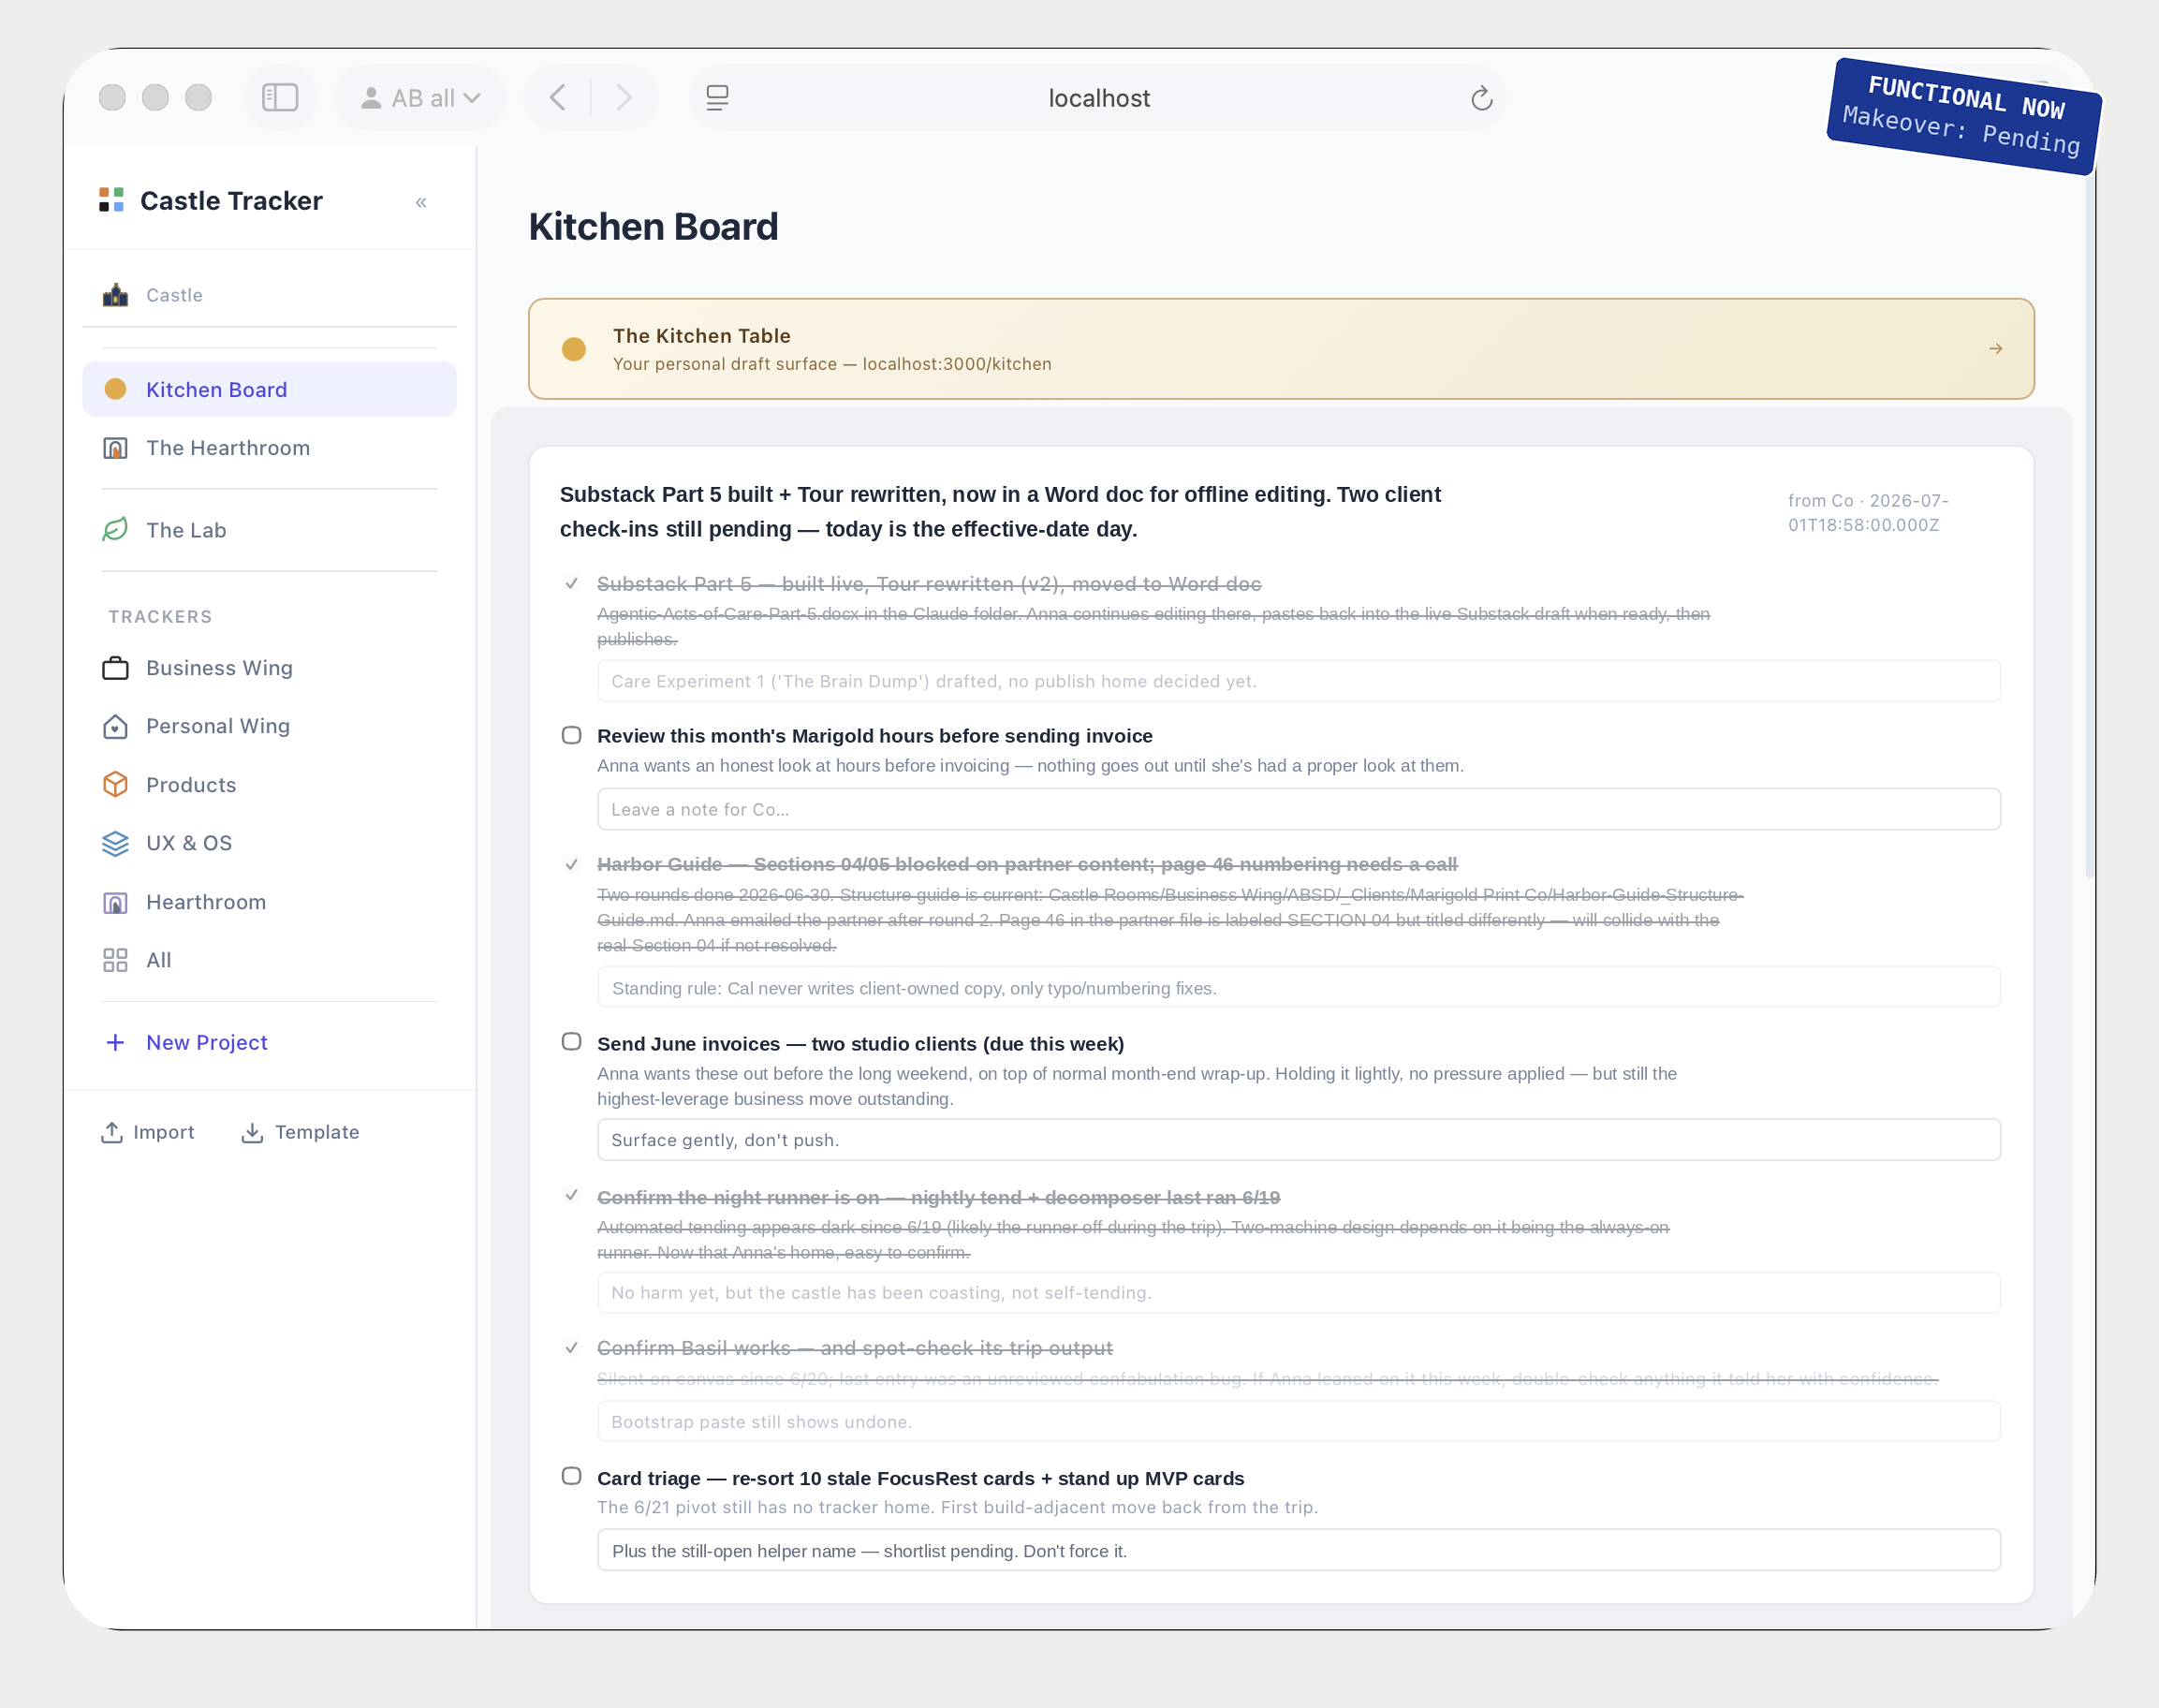The width and height of the screenshot is (2159, 1708).
Task: Check the Review Marigold hours task
Action: 571,735
